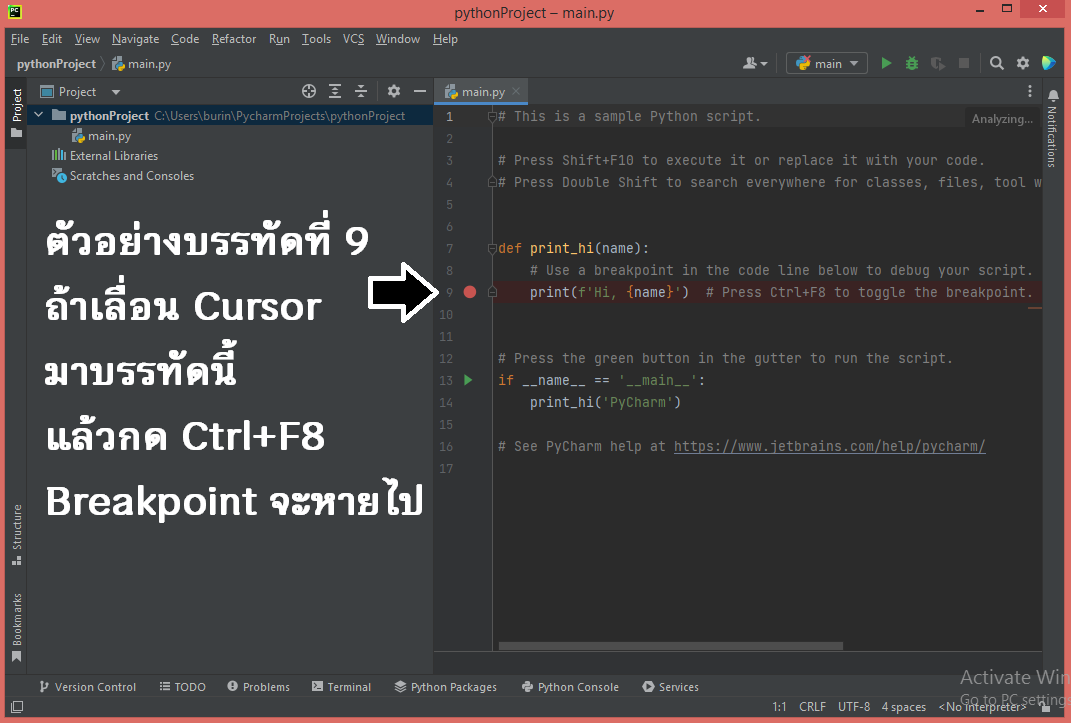Open the Terminal tool window
Screen dimensions: 1071x723
pyautogui.click(x=342, y=687)
